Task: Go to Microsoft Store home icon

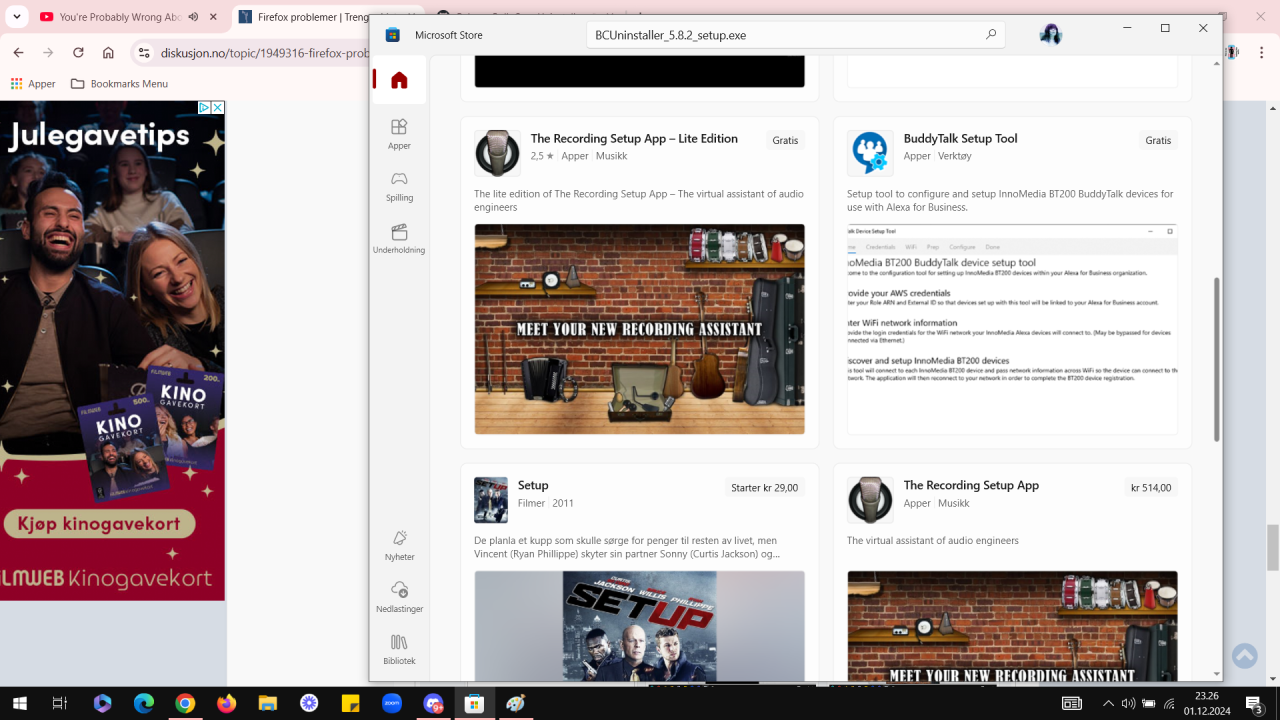Action: click(399, 81)
